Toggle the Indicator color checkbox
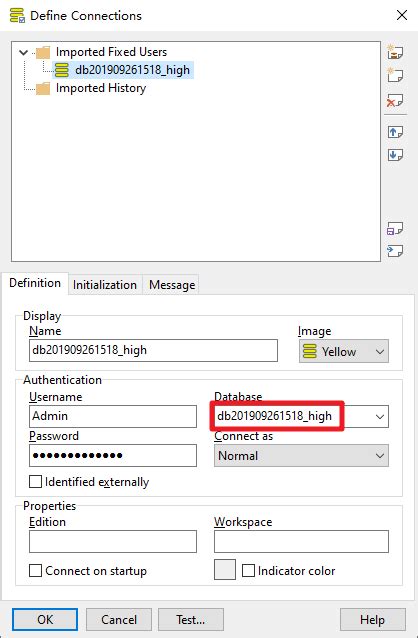The width and height of the screenshot is (418, 638). pos(248,570)
